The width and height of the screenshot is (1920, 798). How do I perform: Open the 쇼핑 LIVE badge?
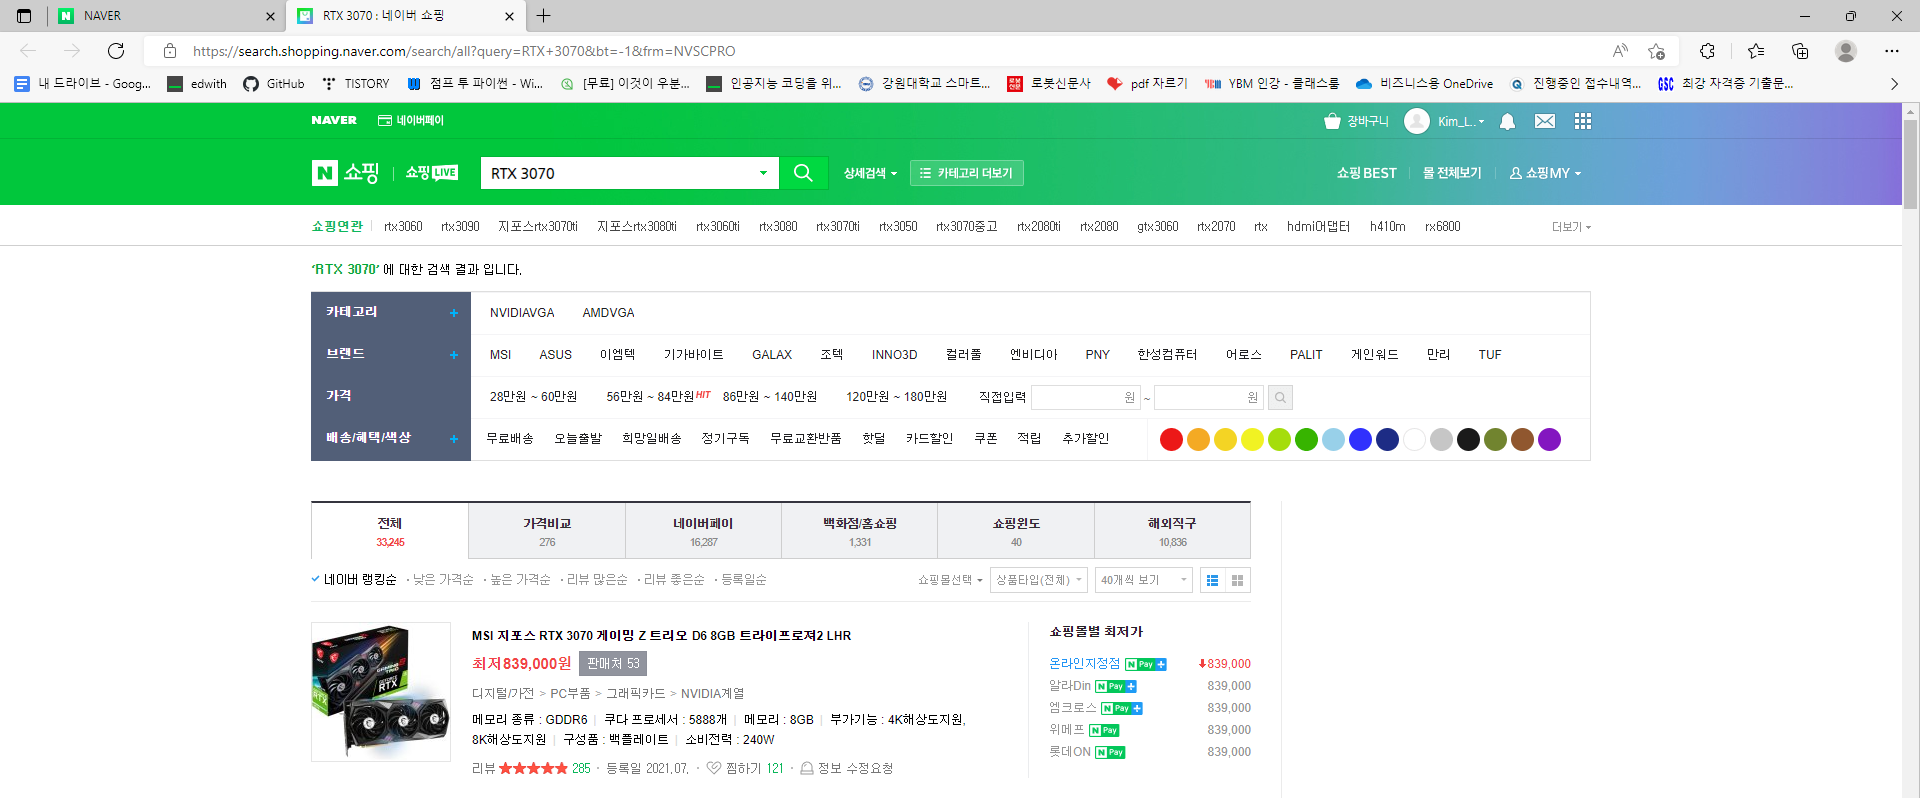(x=431, y=173)
